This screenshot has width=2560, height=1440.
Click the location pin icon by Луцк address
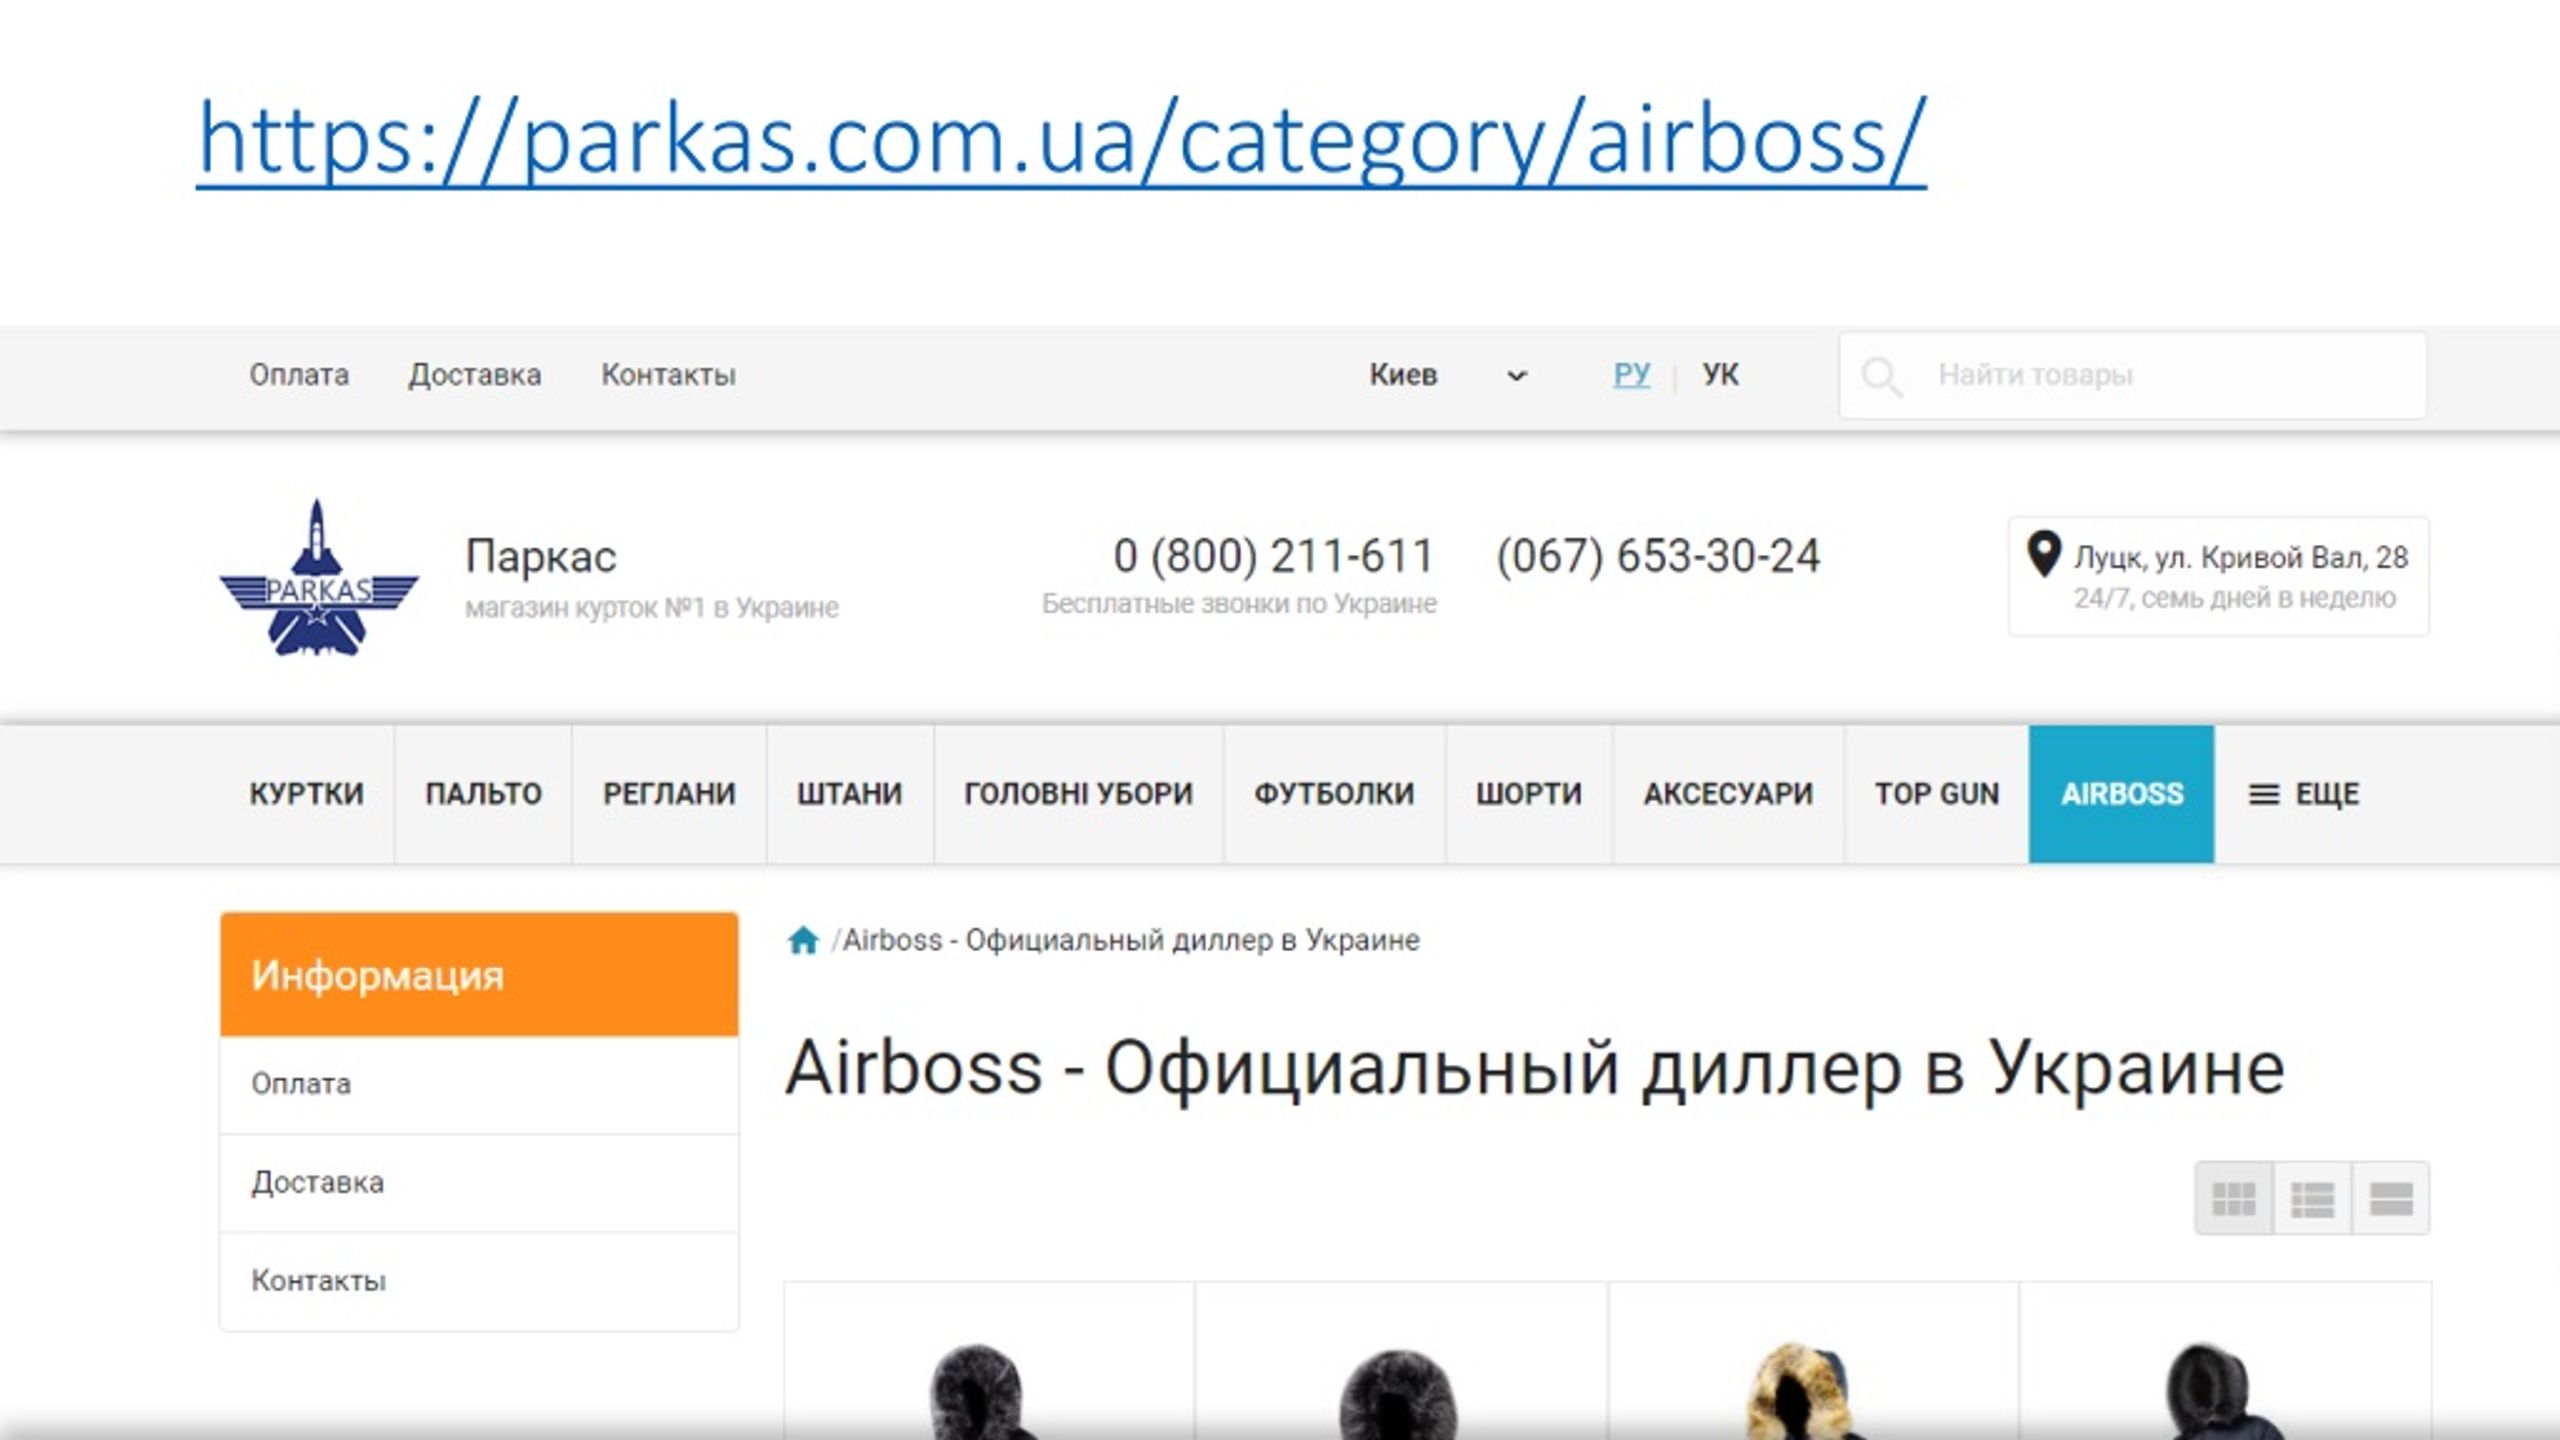click(2043, 554)
